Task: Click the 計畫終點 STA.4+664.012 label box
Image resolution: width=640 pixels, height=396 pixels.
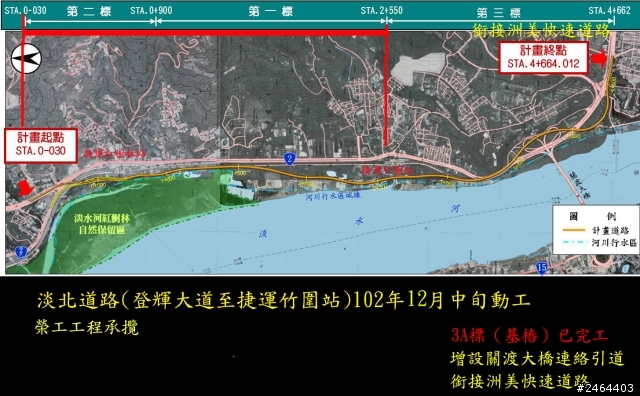Action: (x=543, y=58)
